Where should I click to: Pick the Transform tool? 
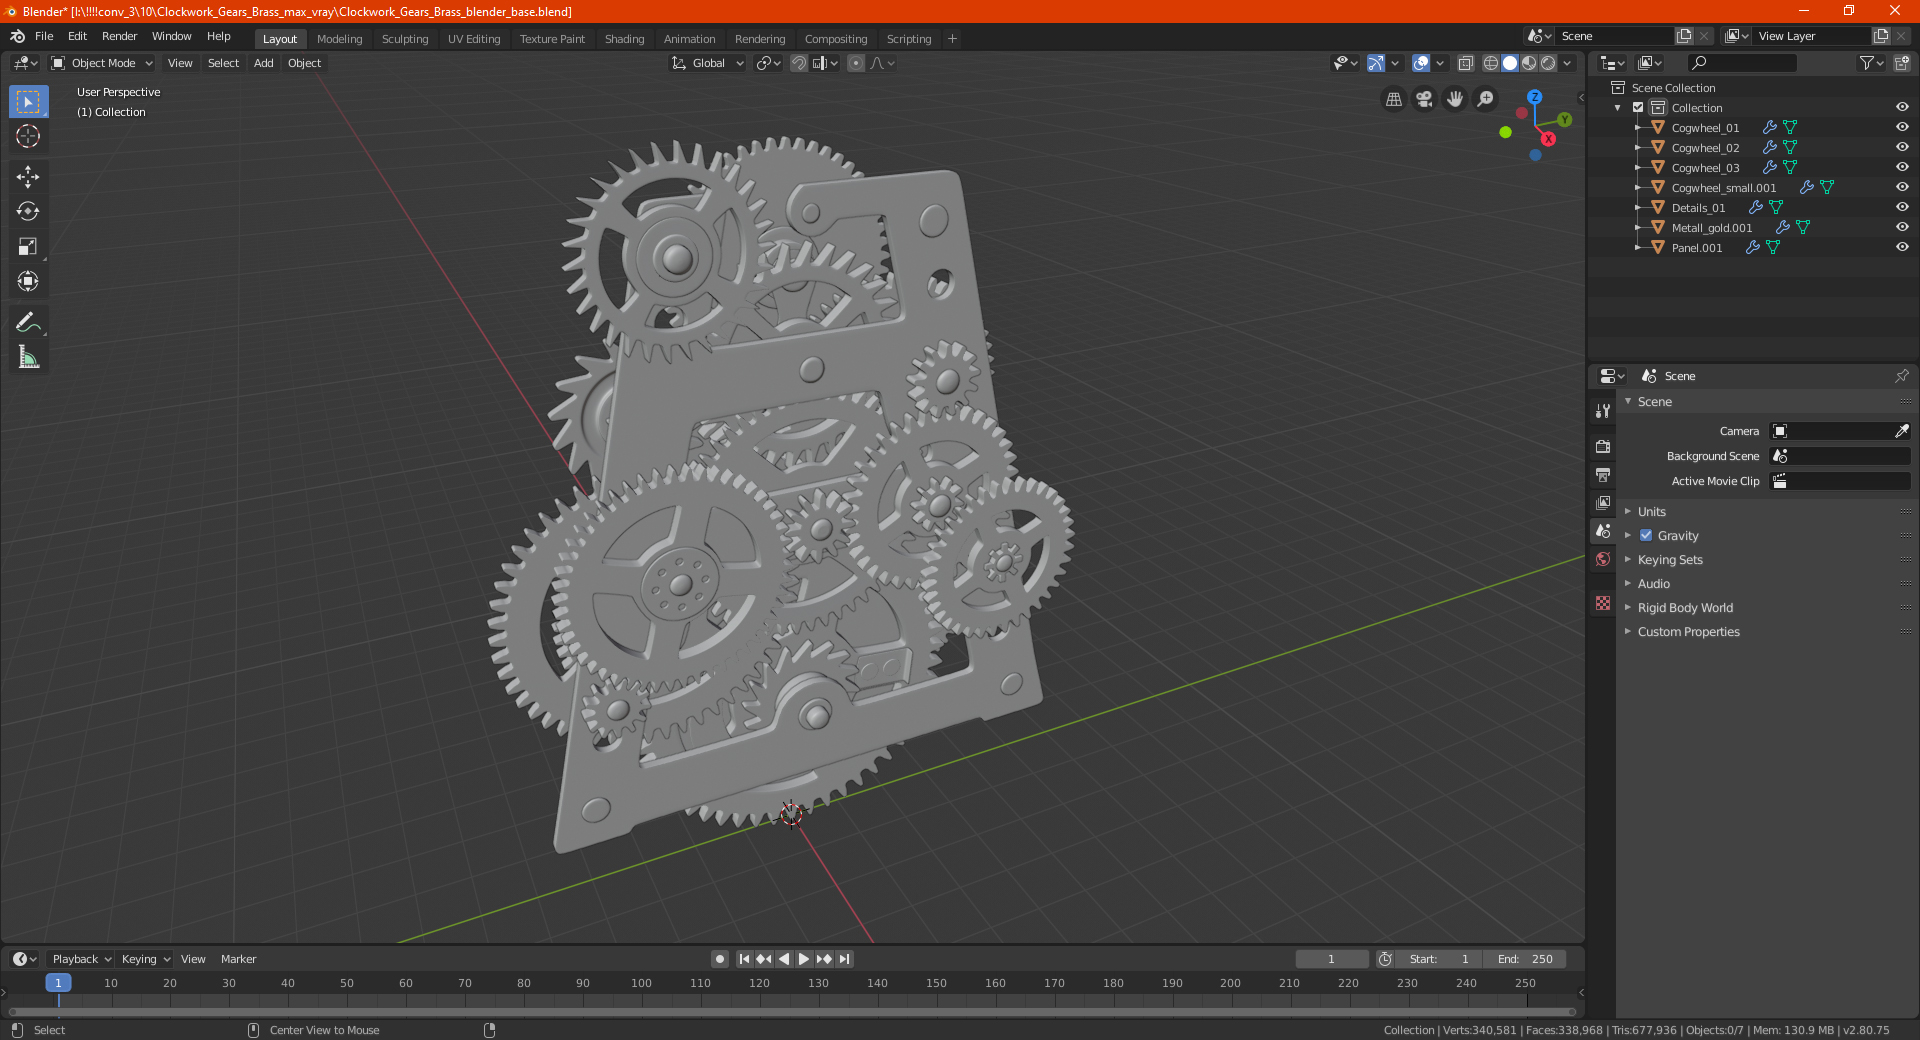28,281
